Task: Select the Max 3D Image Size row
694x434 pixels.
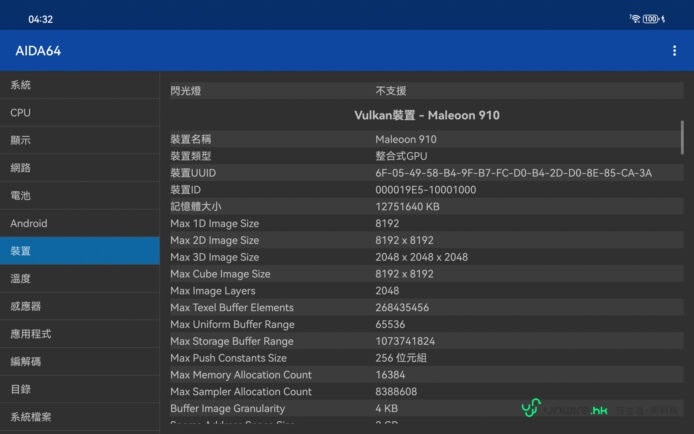Action: (x=427, y=257)
